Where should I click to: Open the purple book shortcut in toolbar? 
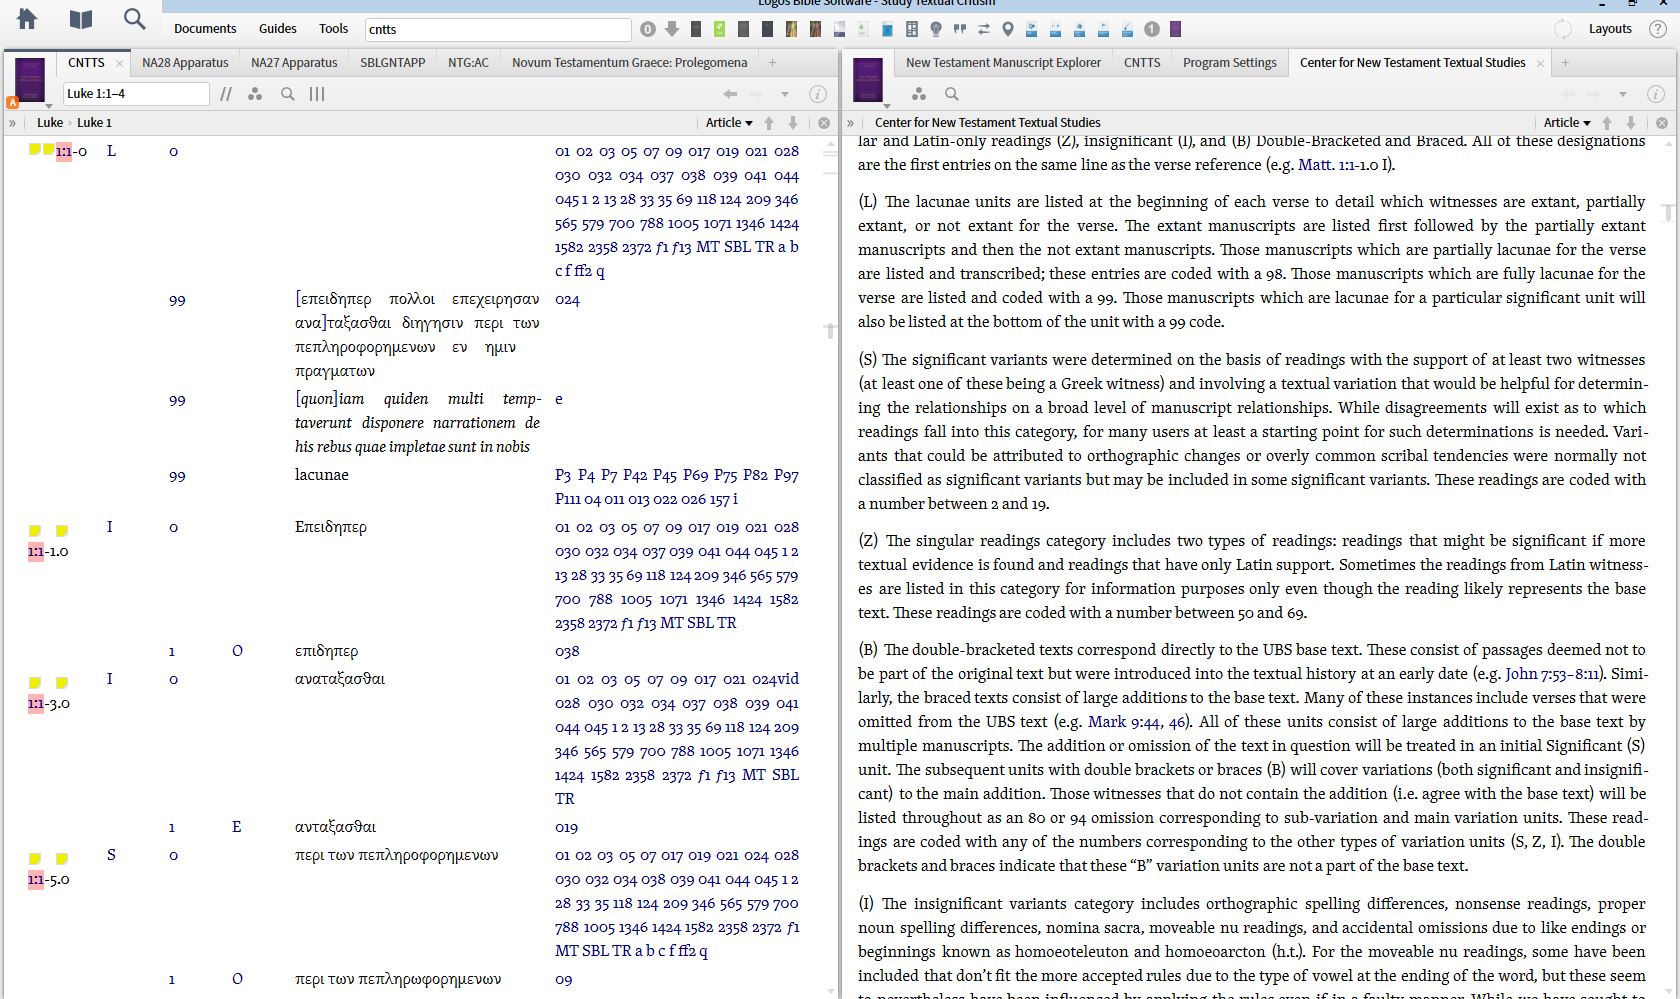[x=1176, y=29]
